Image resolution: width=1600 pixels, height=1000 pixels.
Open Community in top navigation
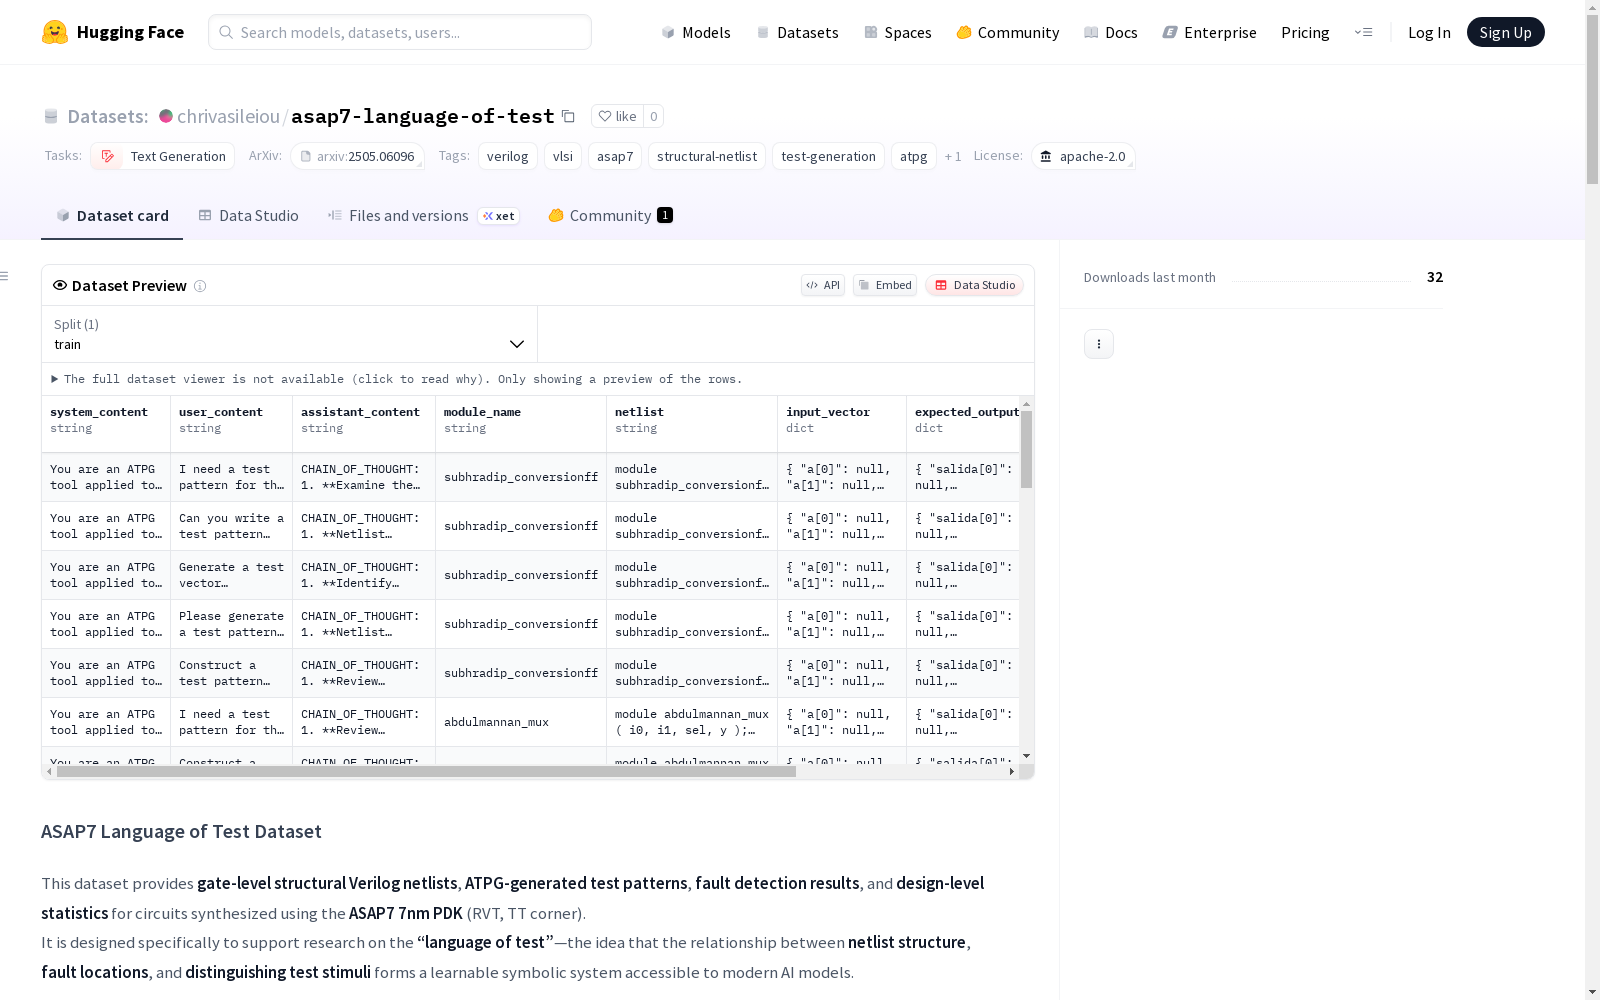1008,32
